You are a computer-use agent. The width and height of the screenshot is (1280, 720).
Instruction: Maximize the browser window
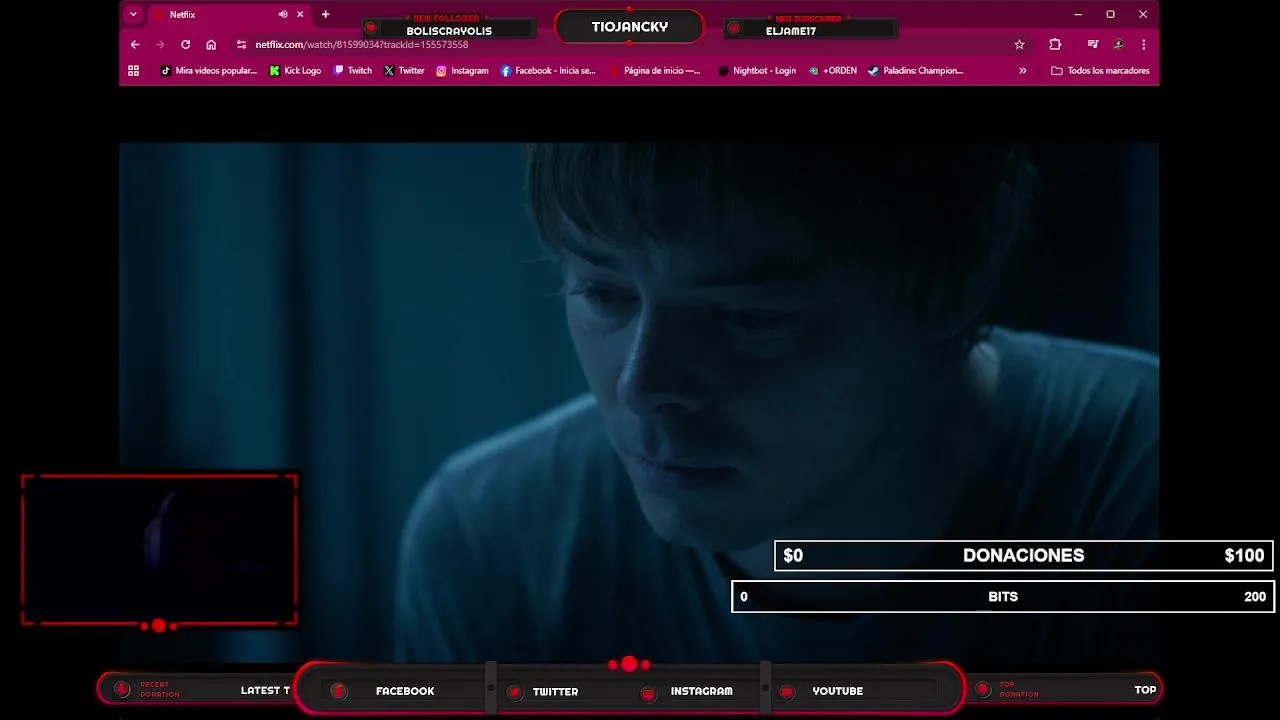tap(1110, 15)
